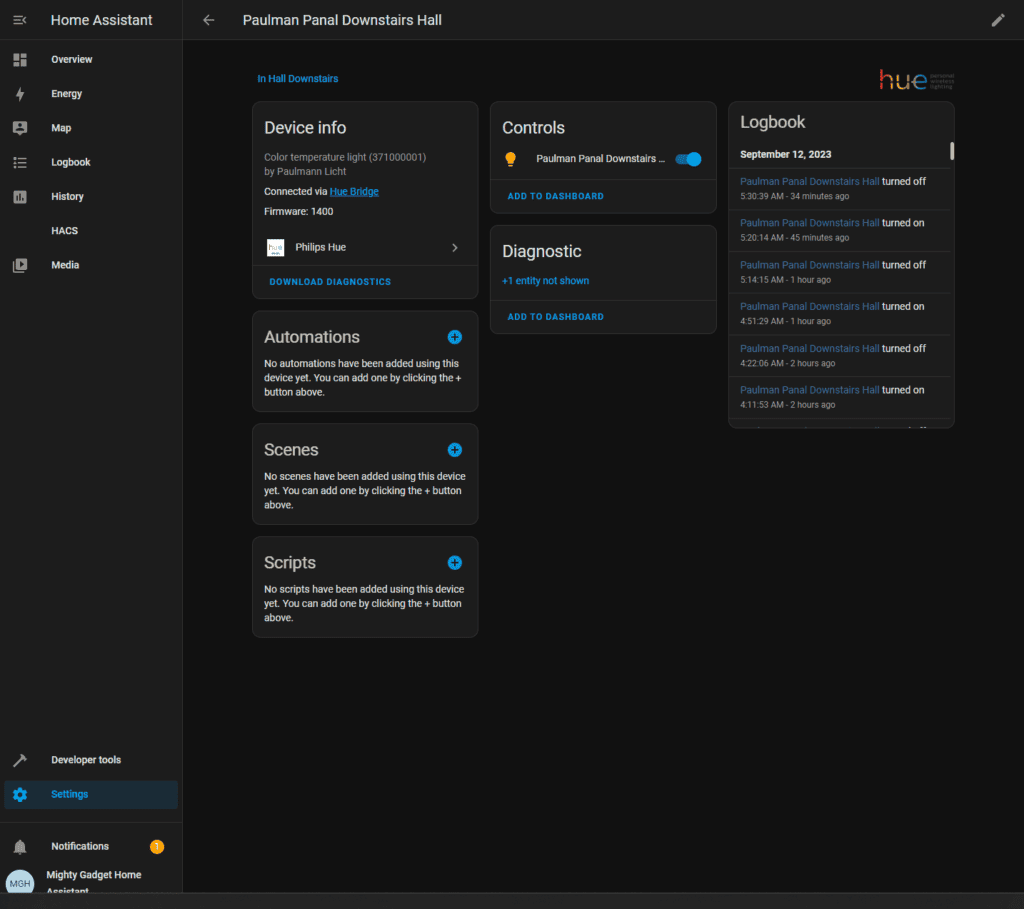
Task: Open Developer tools hammer icon
Action: pyautogui.click(x=20, y=760)
